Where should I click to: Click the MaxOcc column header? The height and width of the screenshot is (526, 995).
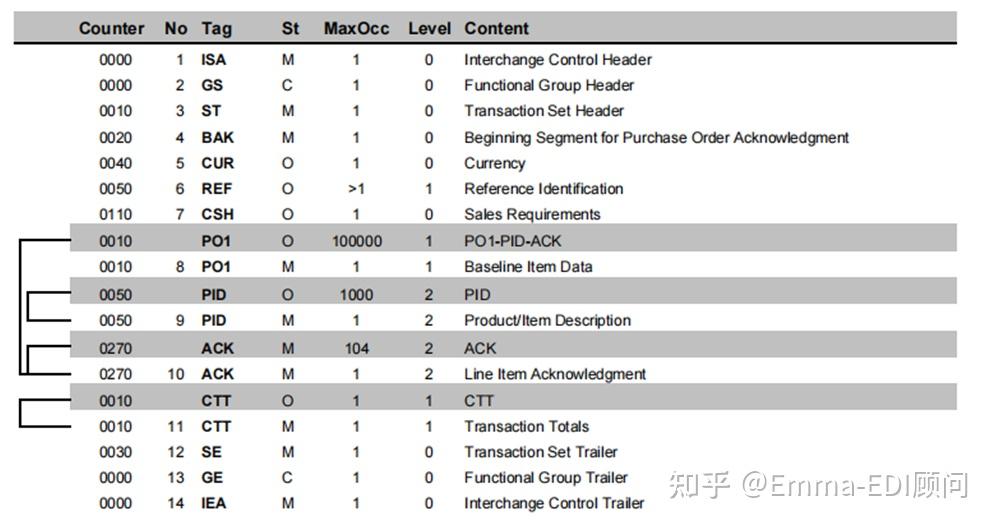(356, 29)
